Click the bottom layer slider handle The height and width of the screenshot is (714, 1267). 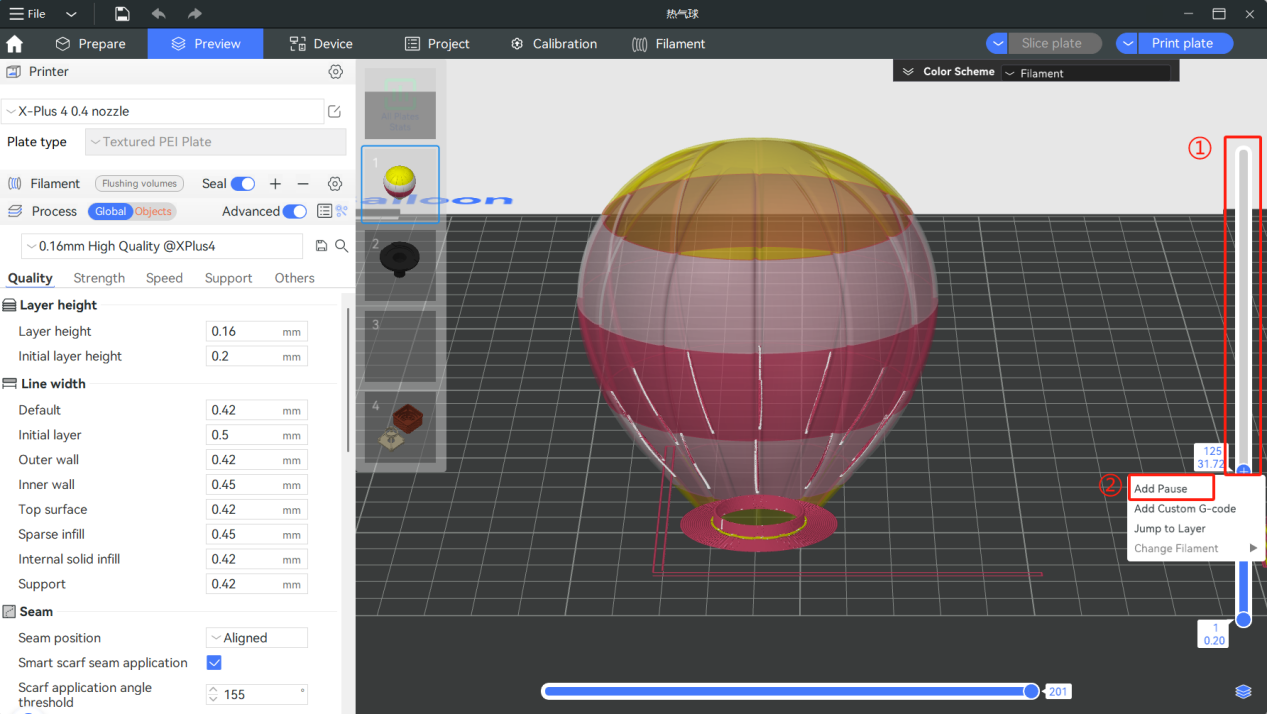click(x=1243, y=620)
